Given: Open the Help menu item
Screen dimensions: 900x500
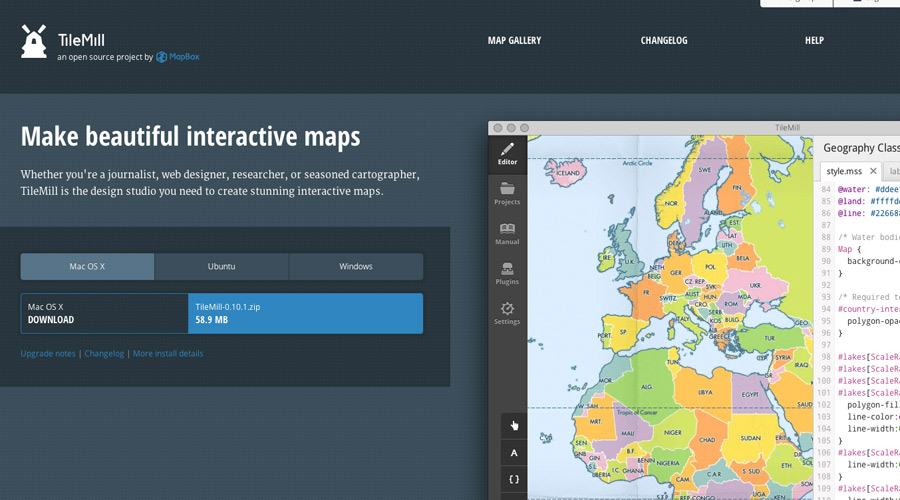Looking at the screenshot, I should (814, 40).
